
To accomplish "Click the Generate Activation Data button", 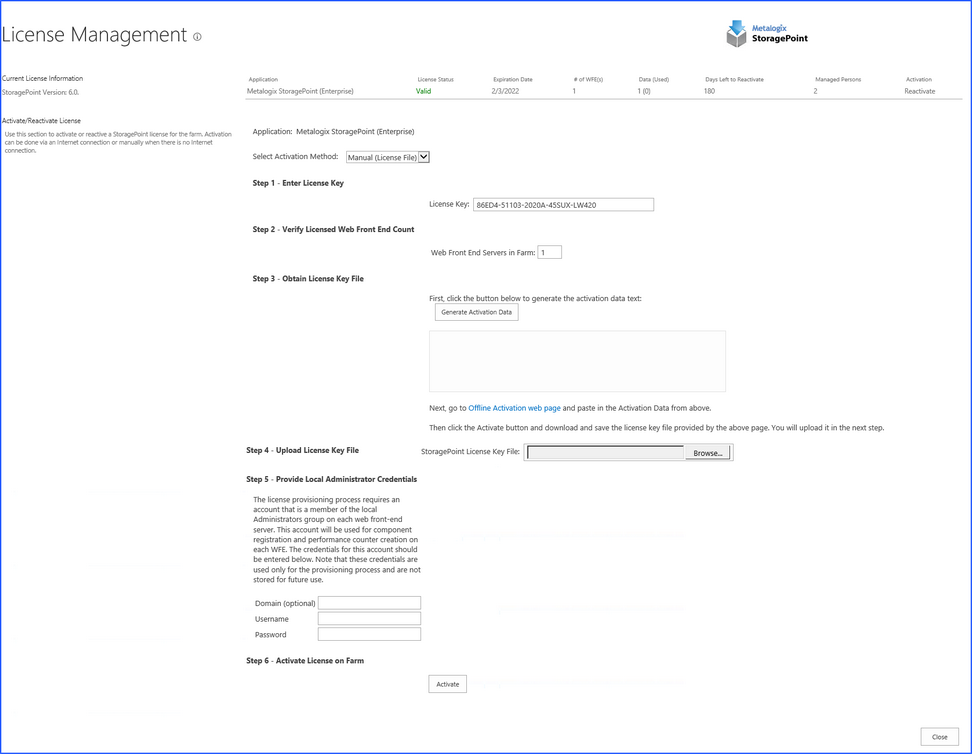I will (476, 313).
